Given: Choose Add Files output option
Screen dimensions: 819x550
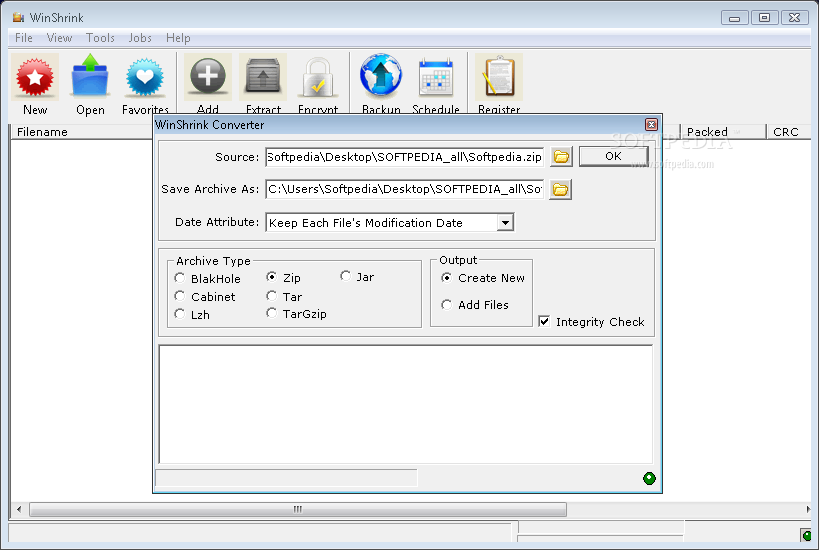Looking at the screenshot, I should coord(447,305).
